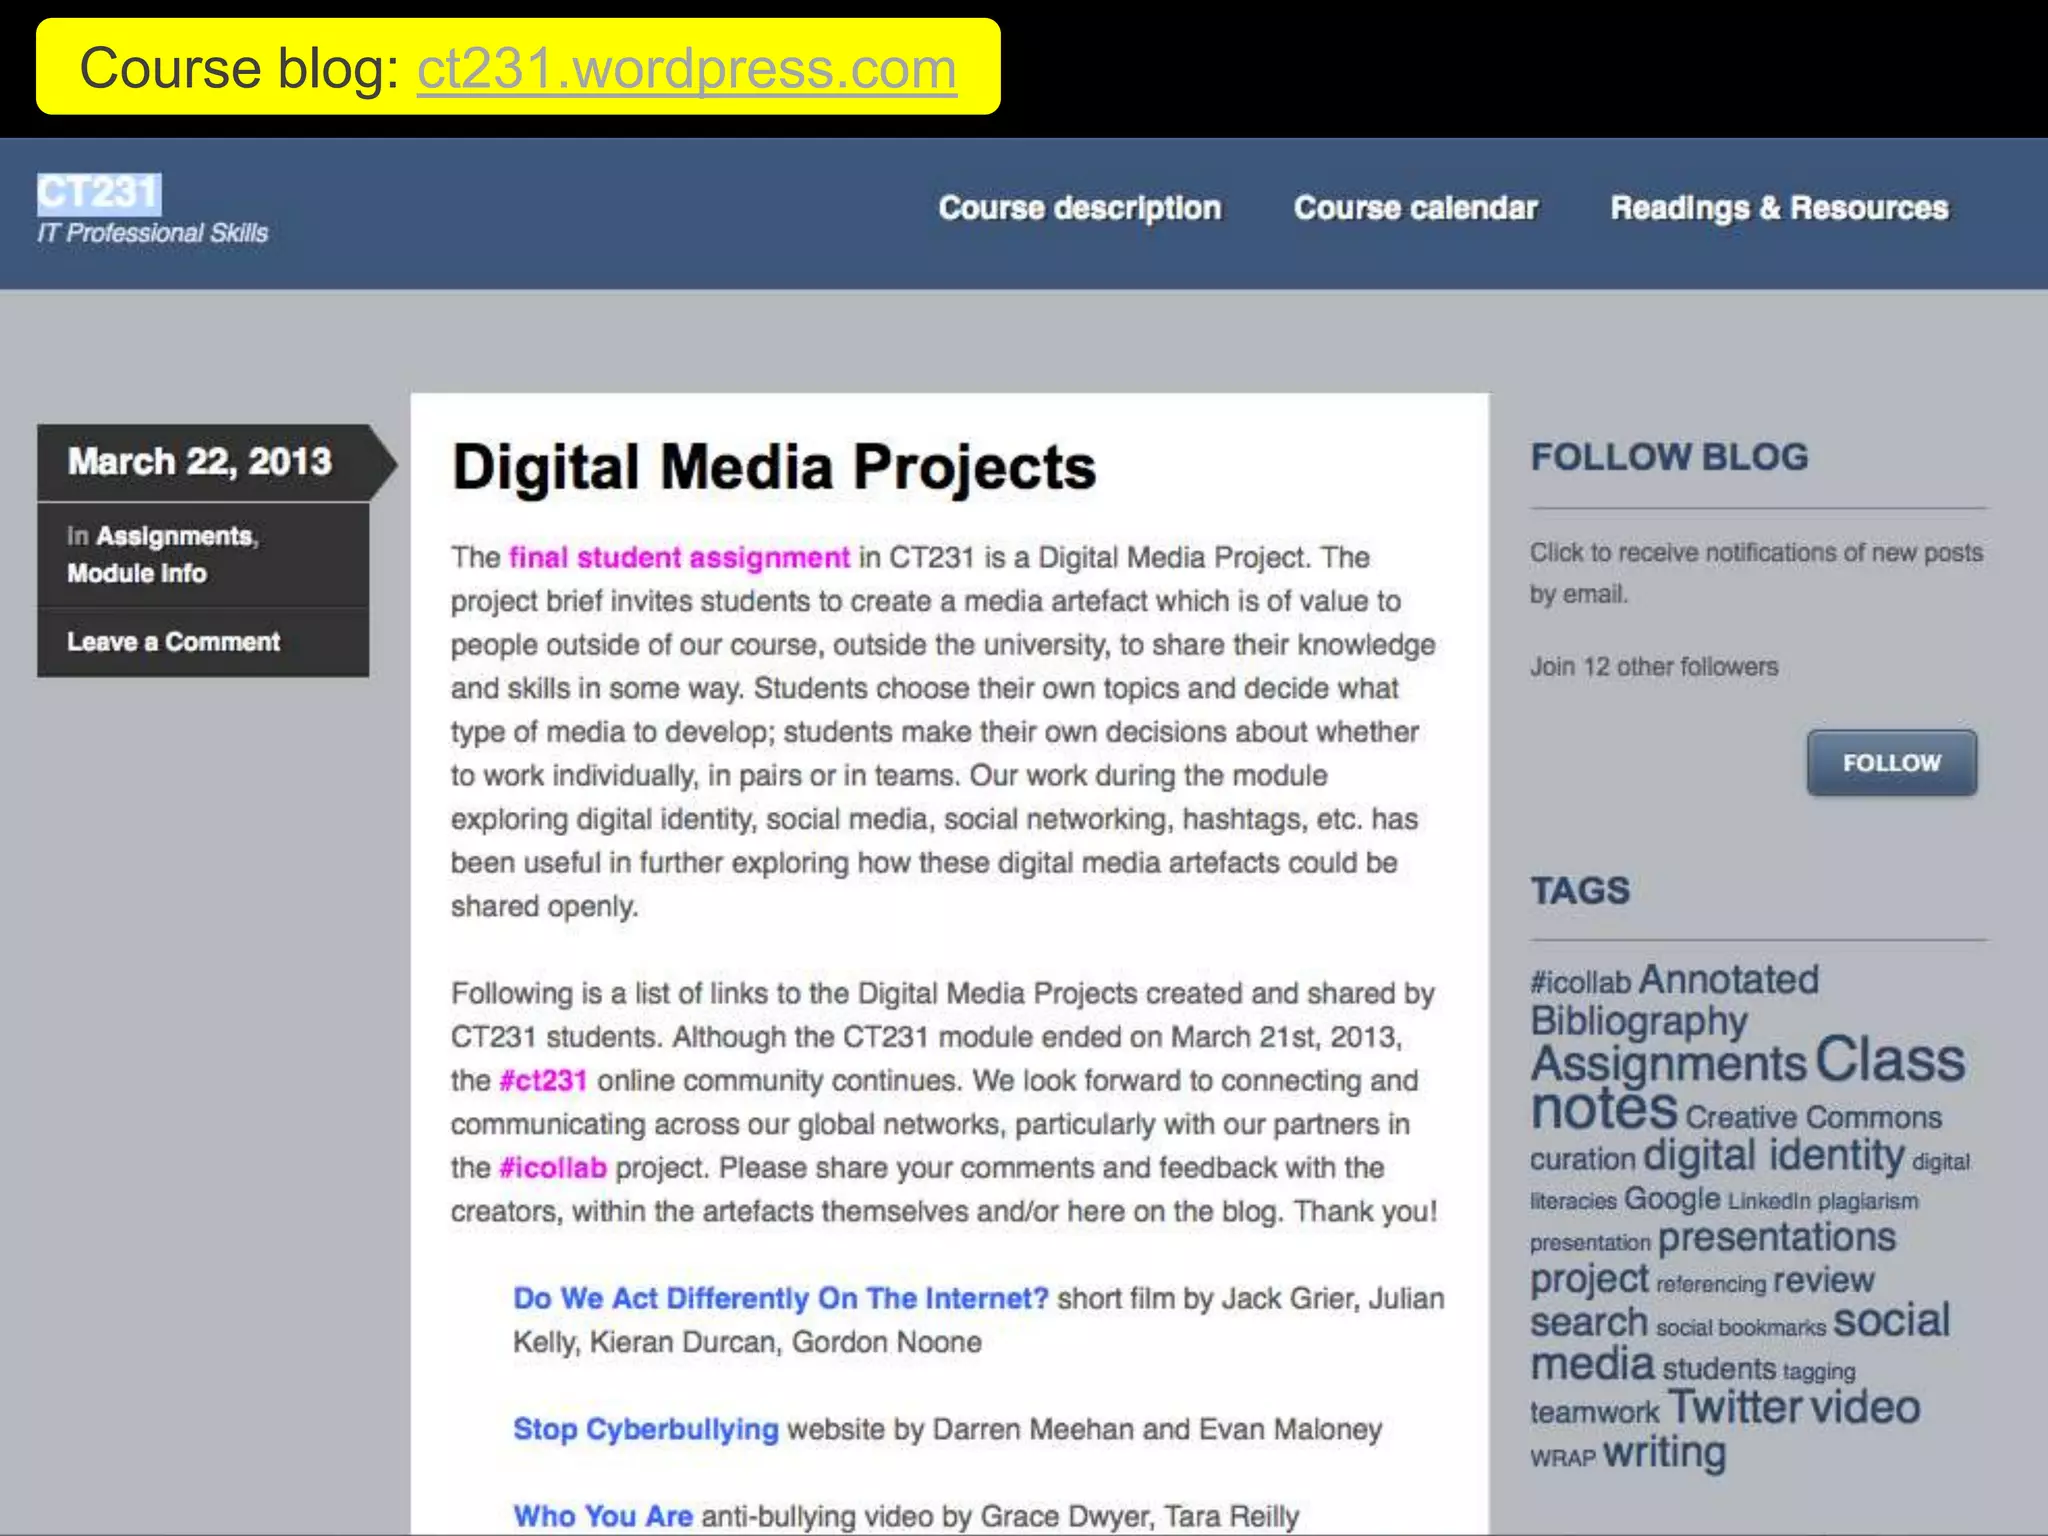Select the search tag
Image resolution: width=2048 pixels, height=1536 pixels.
(x=1588, y=1322)
